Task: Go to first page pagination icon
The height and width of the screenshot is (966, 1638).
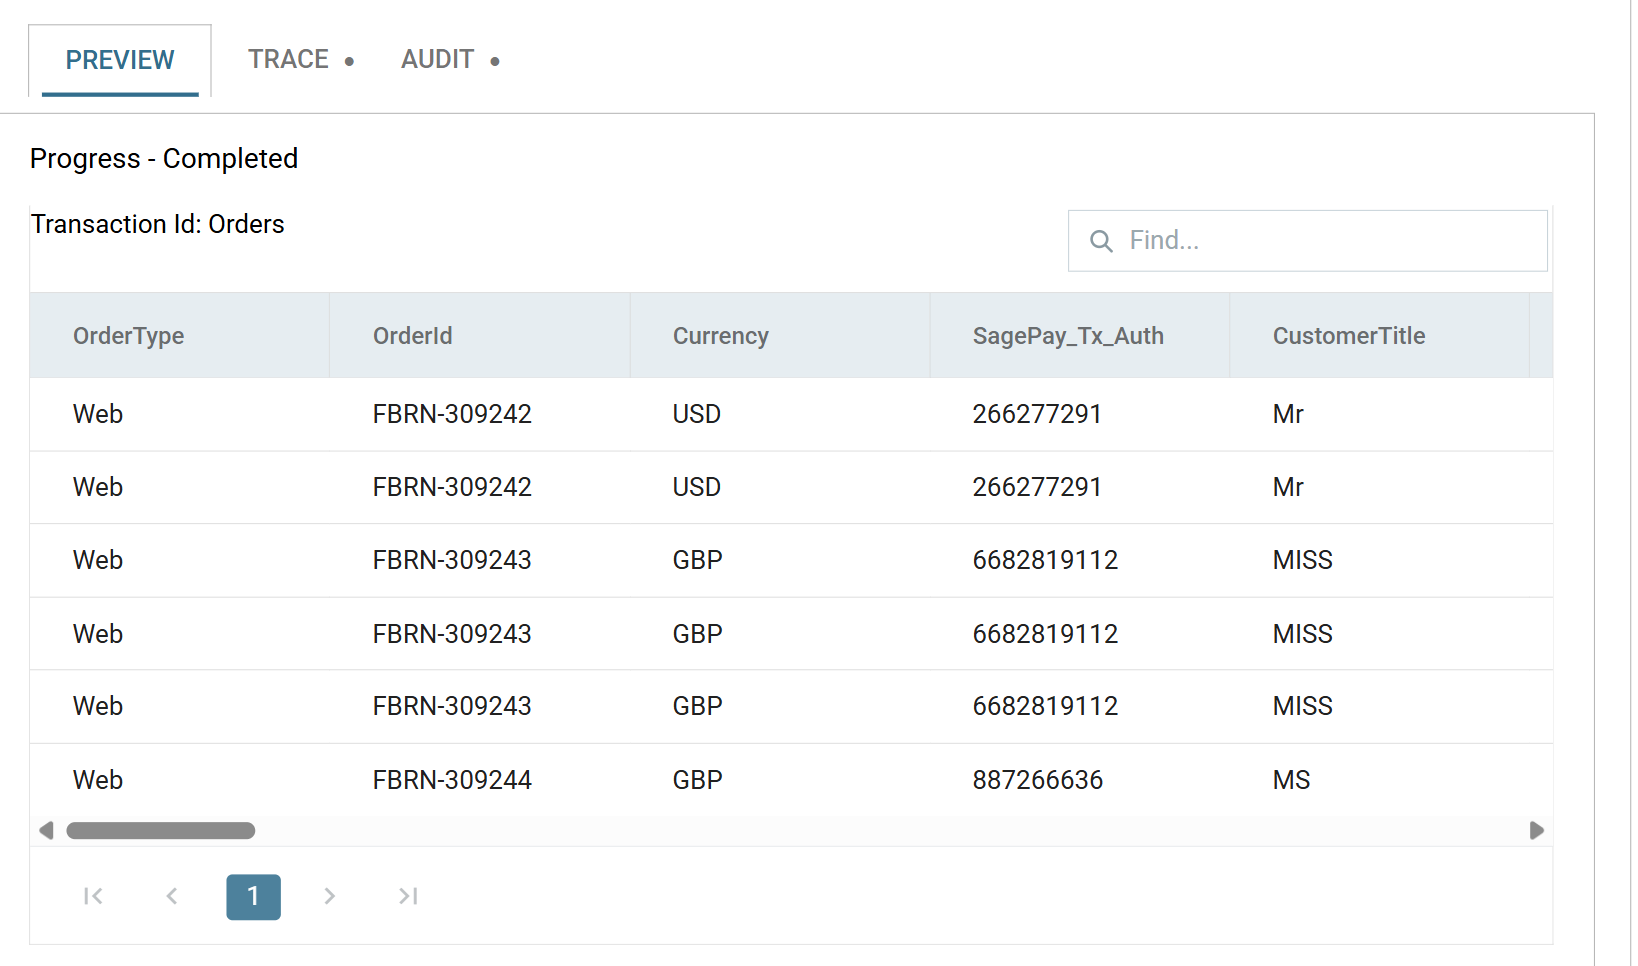Action: pyautogui.click(x=93, y=896)
